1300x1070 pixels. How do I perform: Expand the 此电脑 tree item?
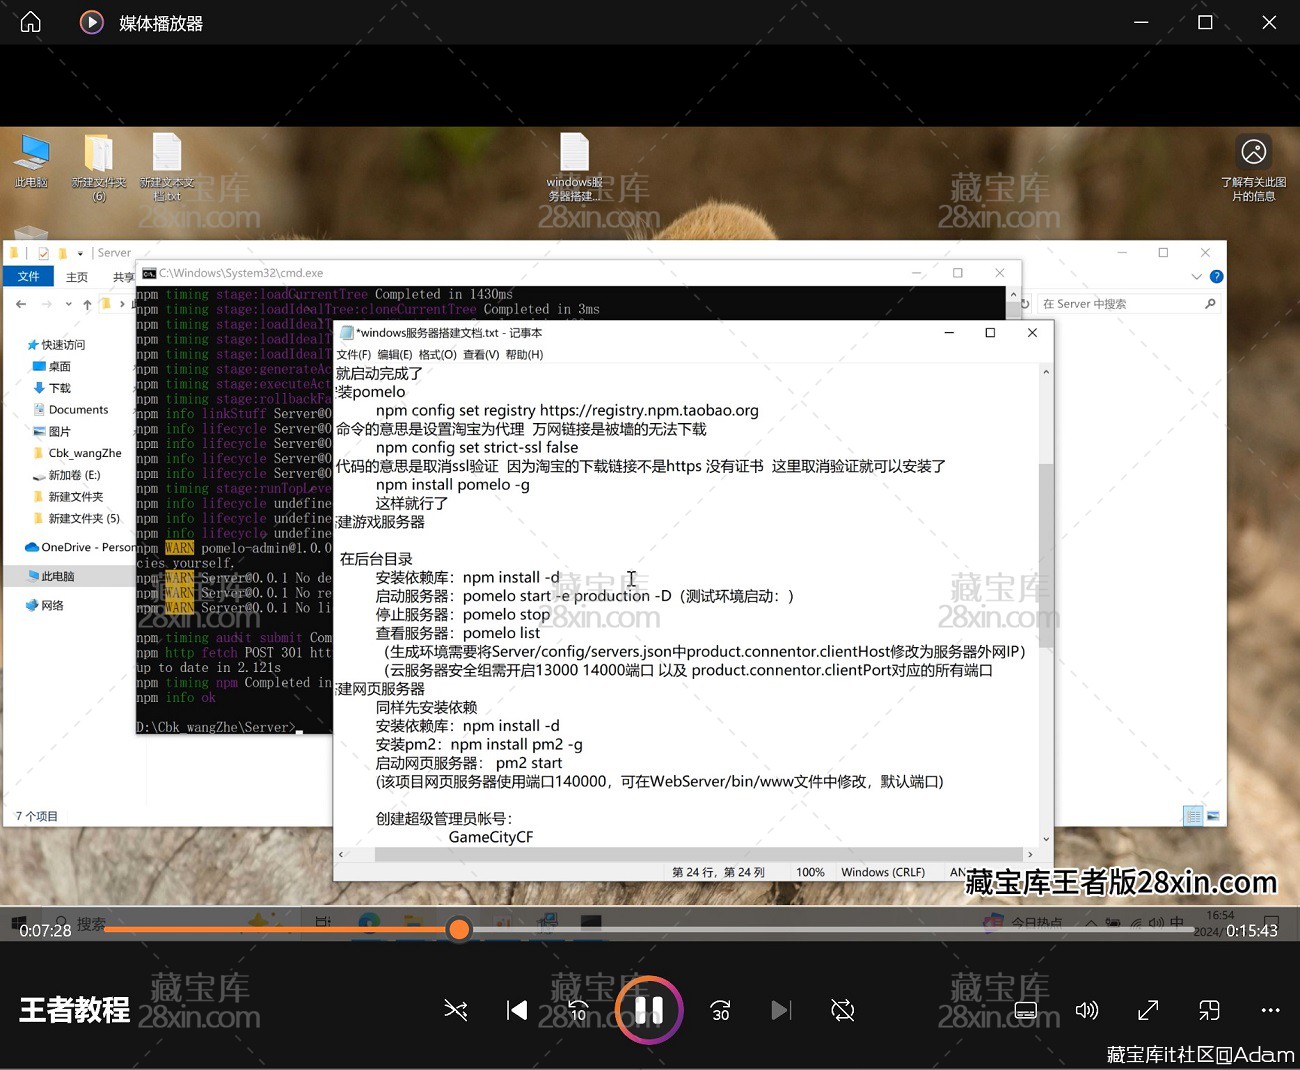point(18,575)
